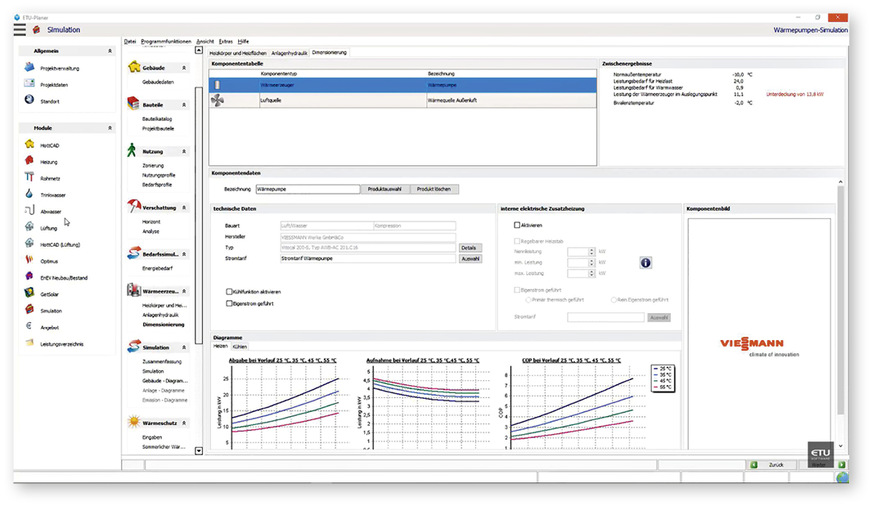Click the Bezeichnung text field
872x506 pixels.
coord(306,188)
